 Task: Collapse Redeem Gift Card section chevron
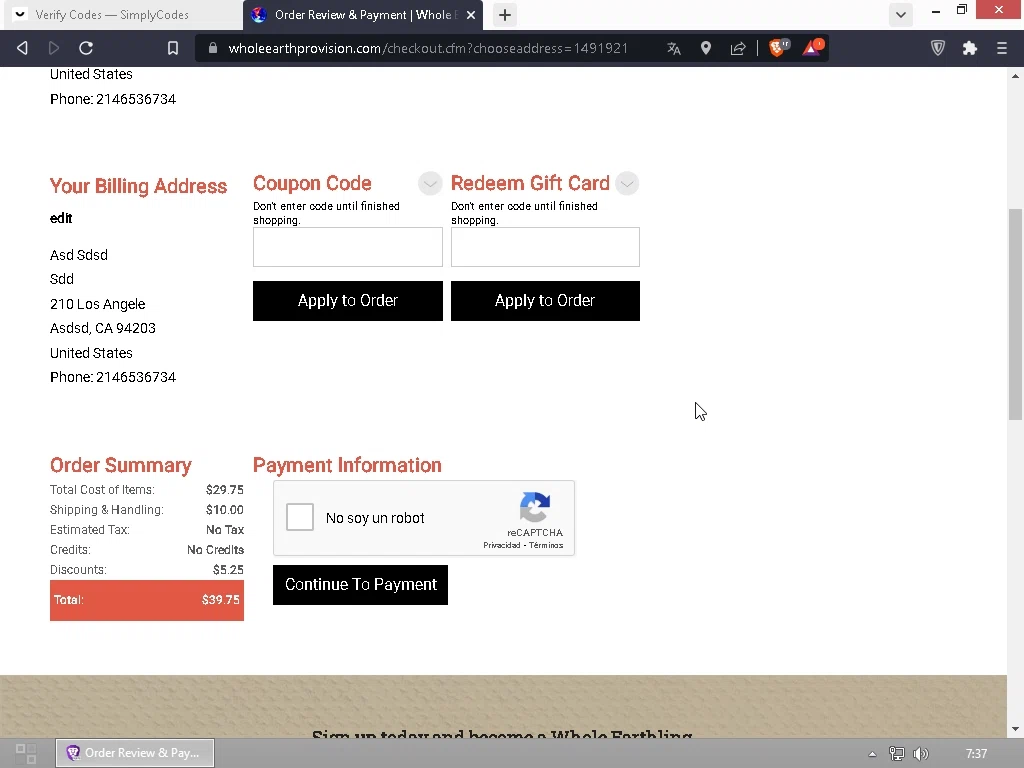pos(627,184)
